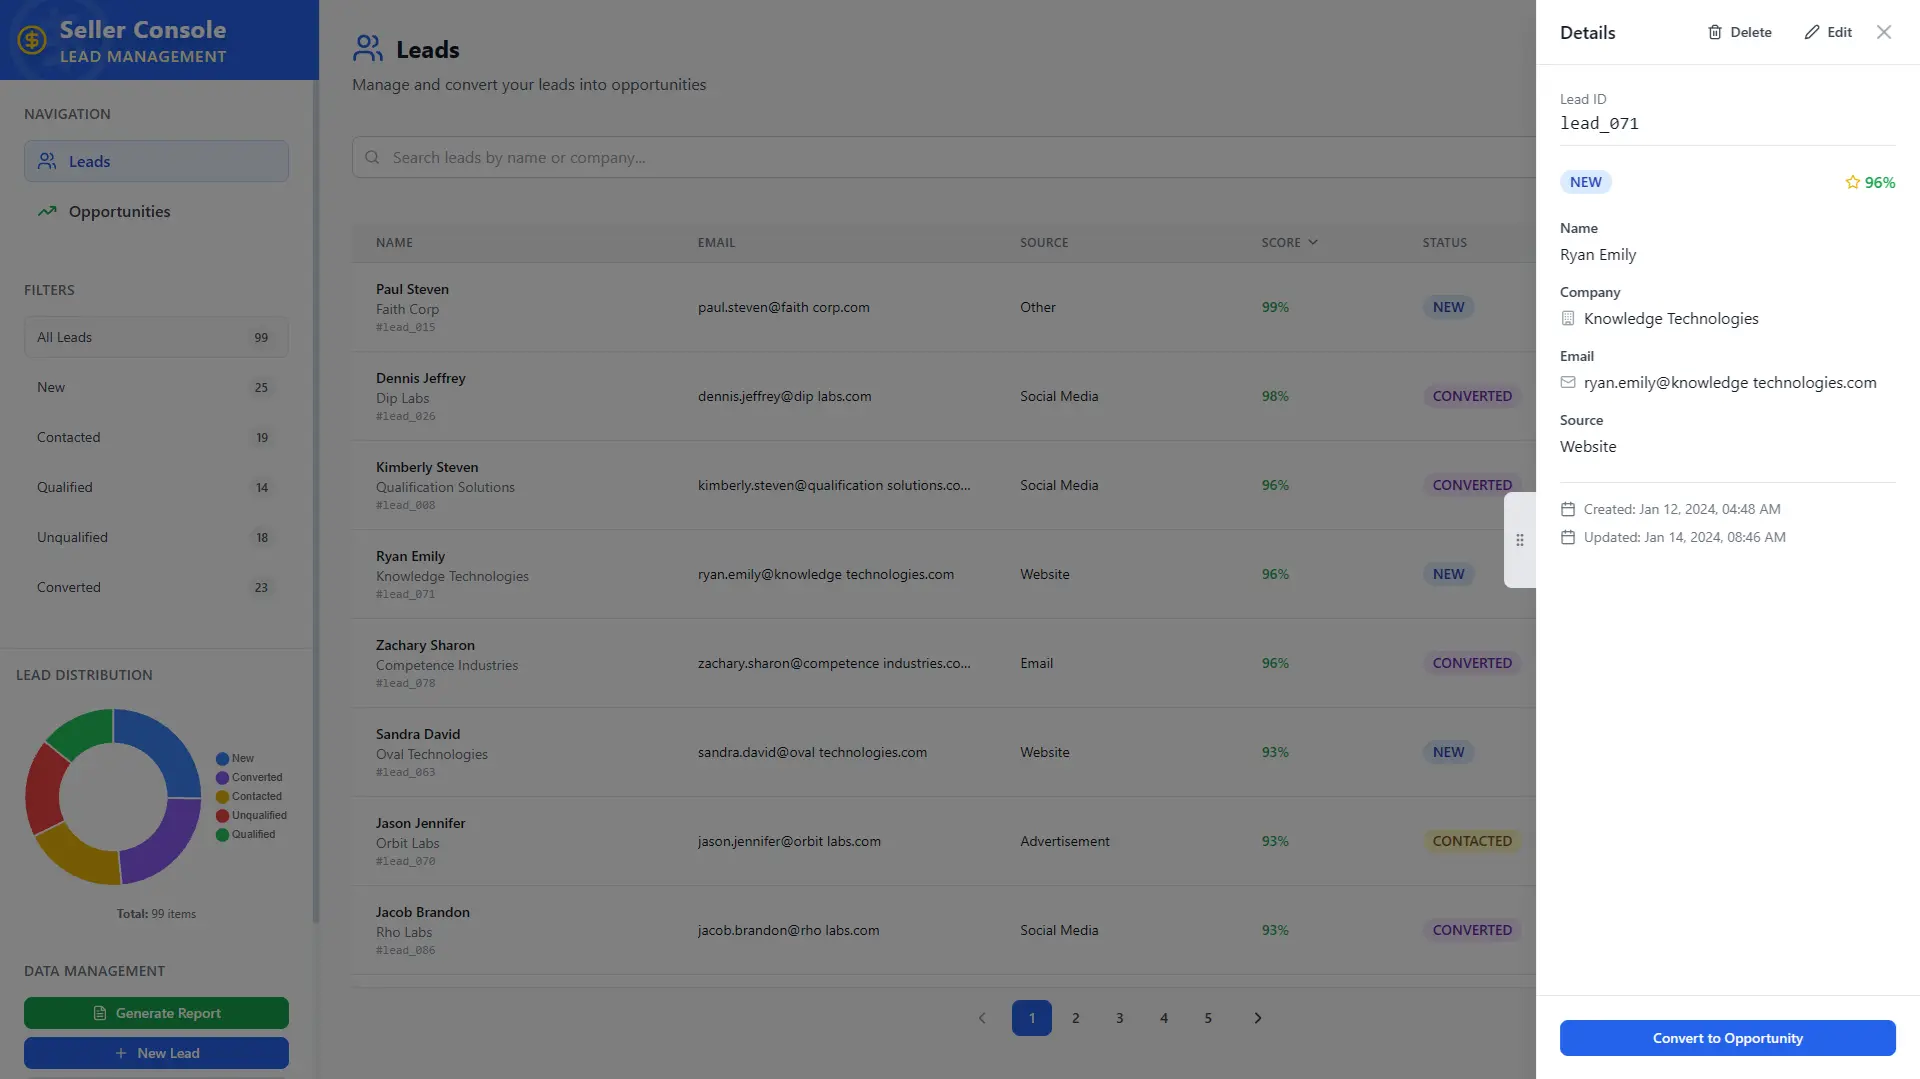Viewport: 1920px width, 1079px height.
Task: Go to page 5
Action: tap(1208, 1018)
